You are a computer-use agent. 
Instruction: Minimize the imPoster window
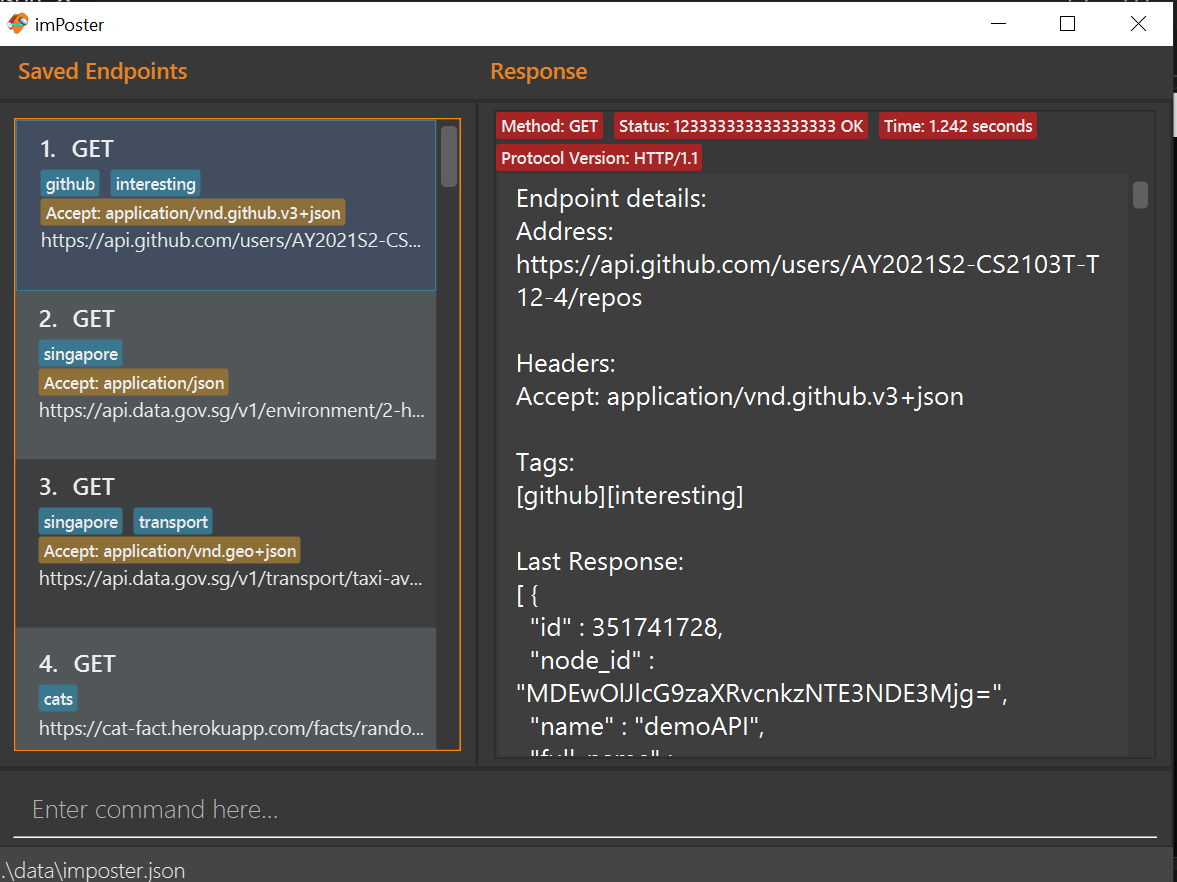(x=998, y=24)
